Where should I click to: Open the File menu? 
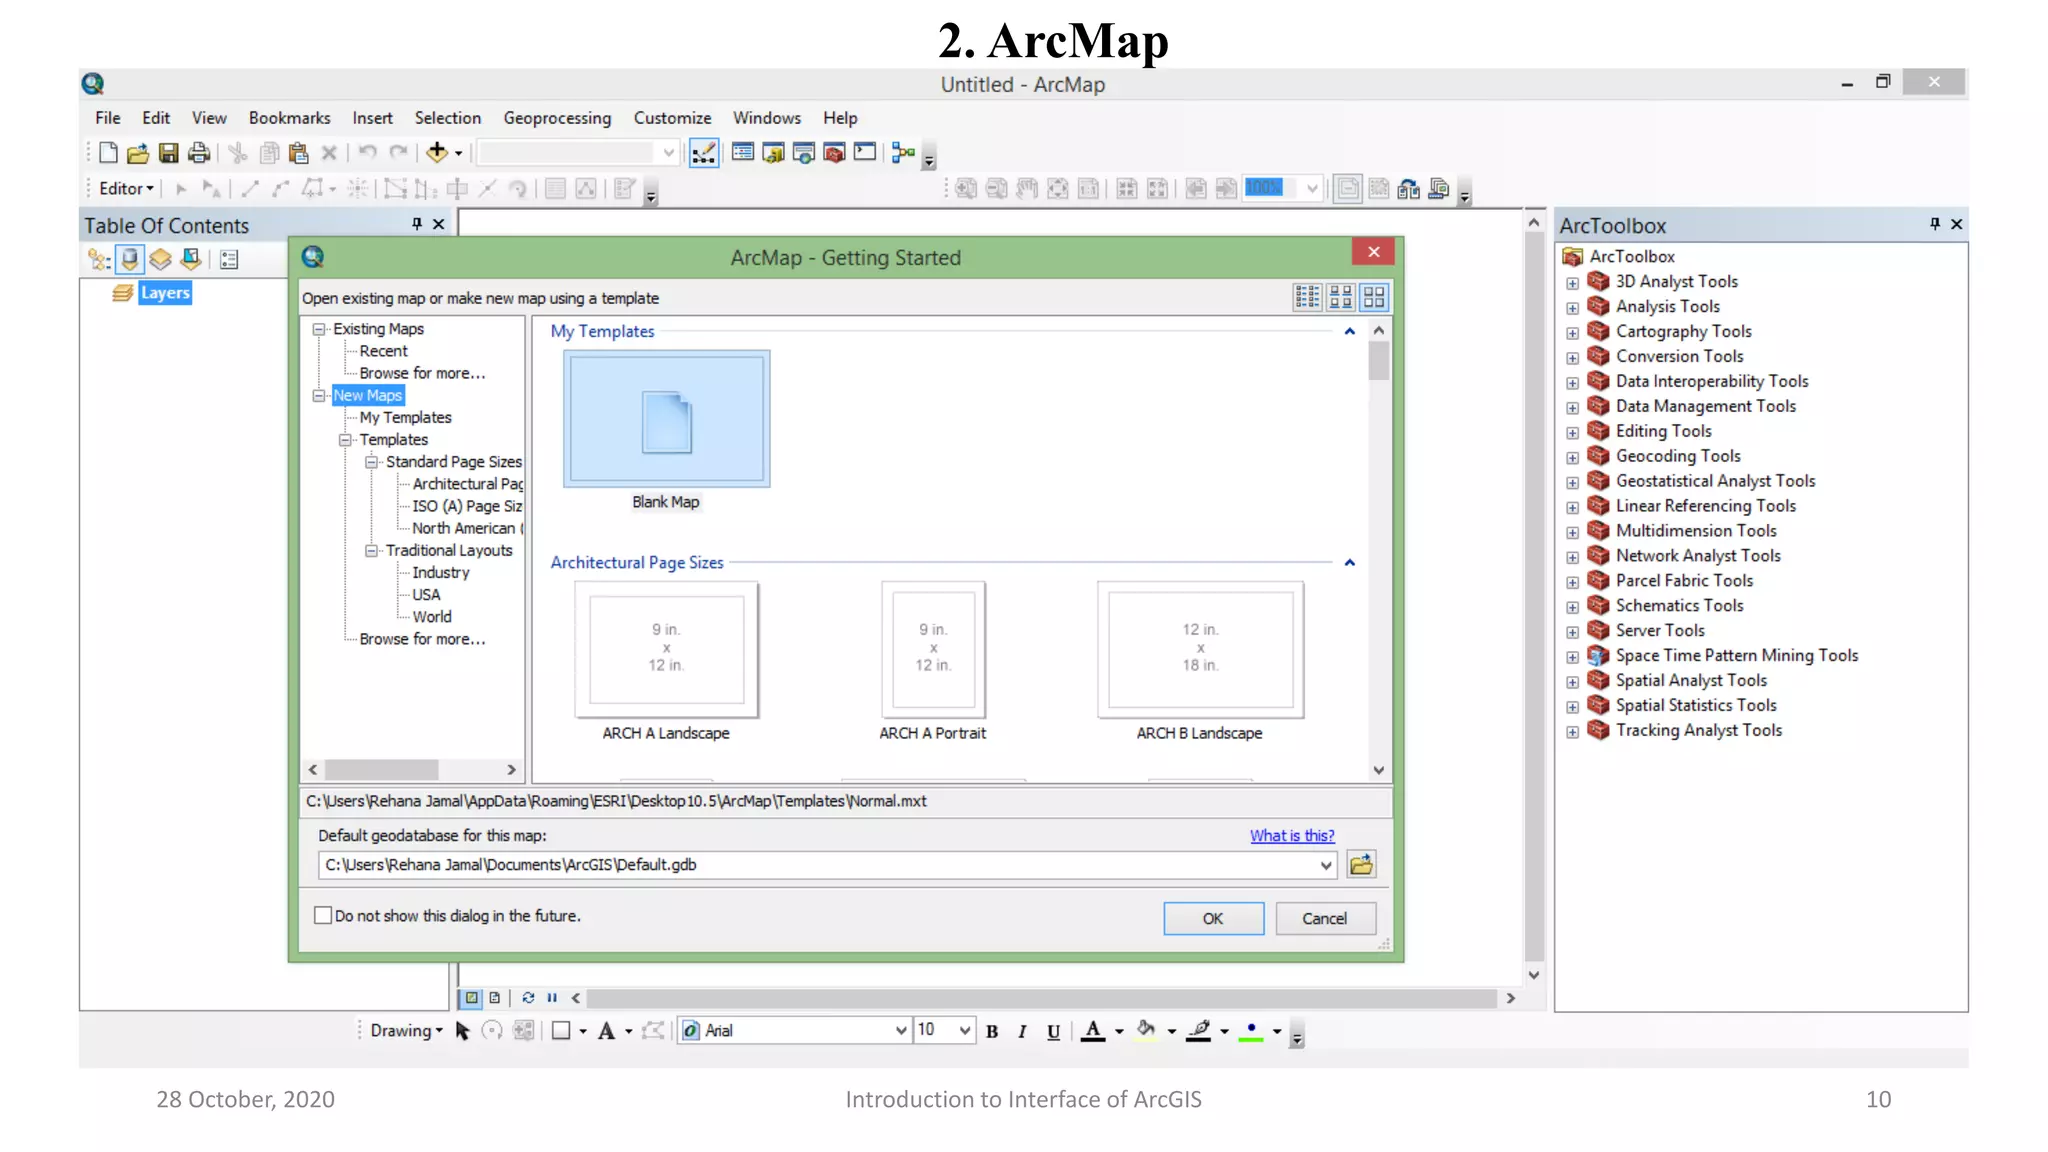click(x=108, y=118)
